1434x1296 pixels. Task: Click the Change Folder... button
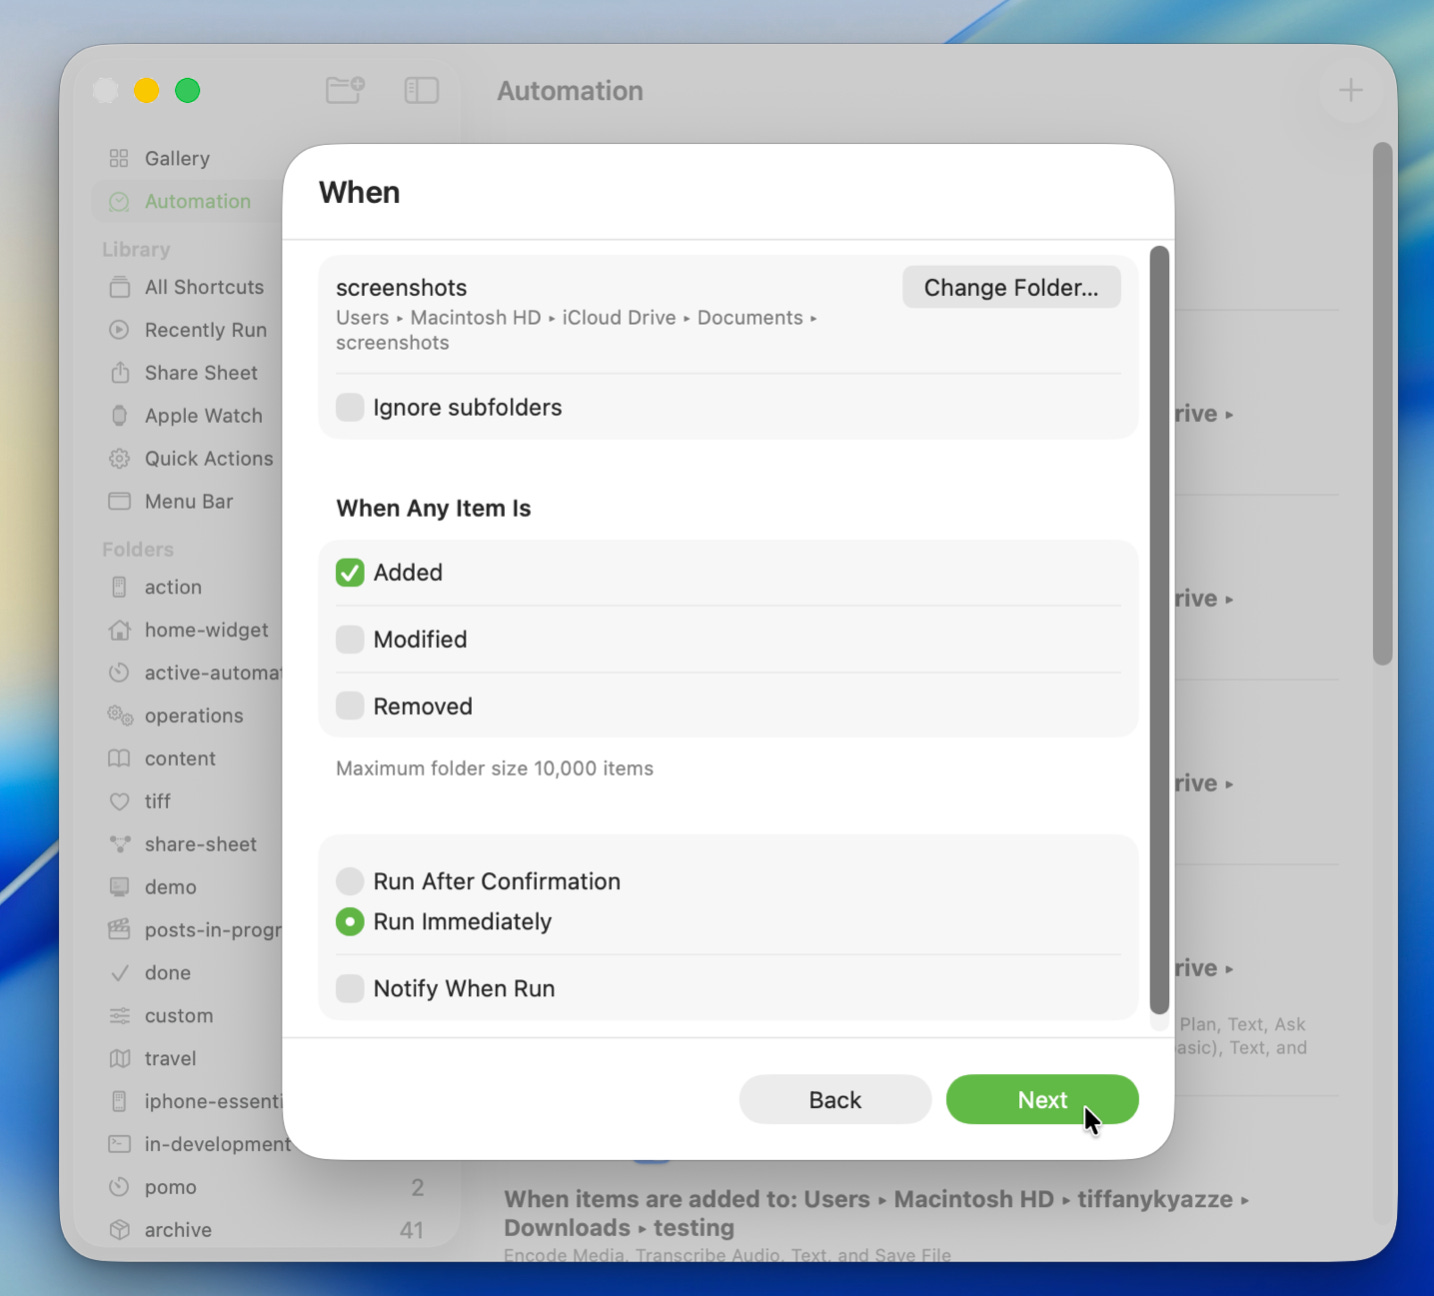1011,287
